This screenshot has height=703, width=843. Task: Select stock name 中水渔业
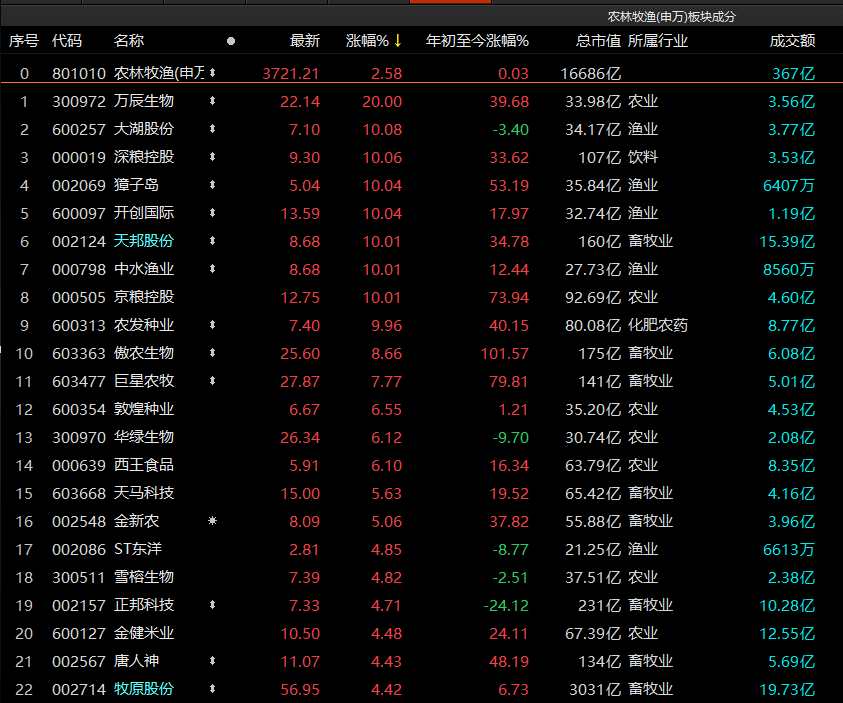pyautogui.click(x=144, y=269)
